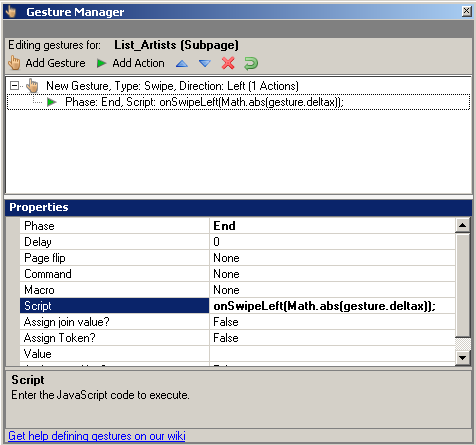Open the gestures wiki help link
Image resolution: width=476 pixels, height=445 pixels.
tap(97, 436)
